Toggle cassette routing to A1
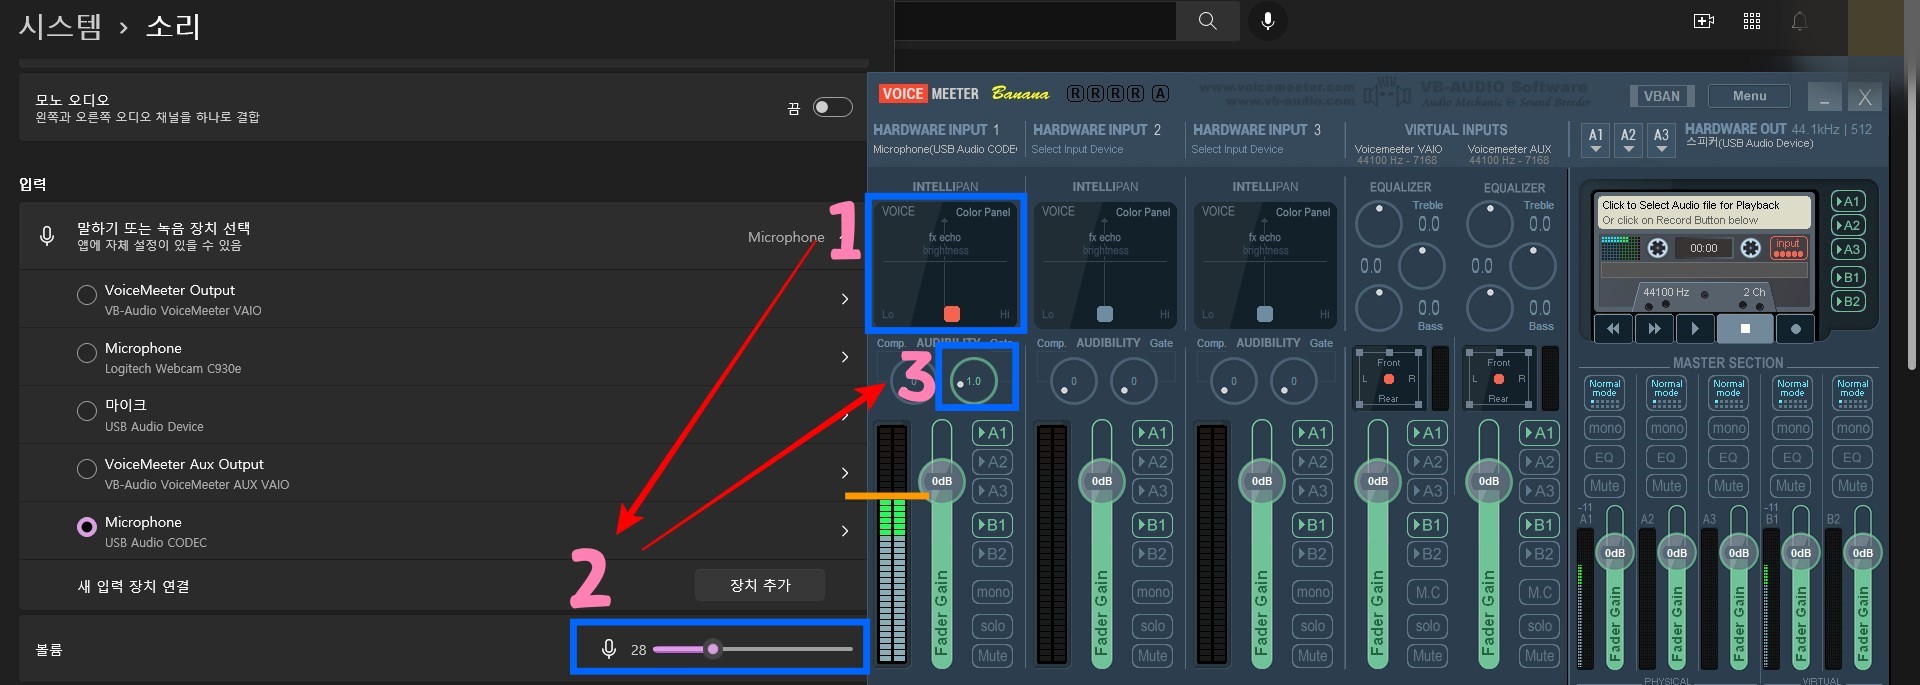The image size is (1920, 685). coord(1848,201)
